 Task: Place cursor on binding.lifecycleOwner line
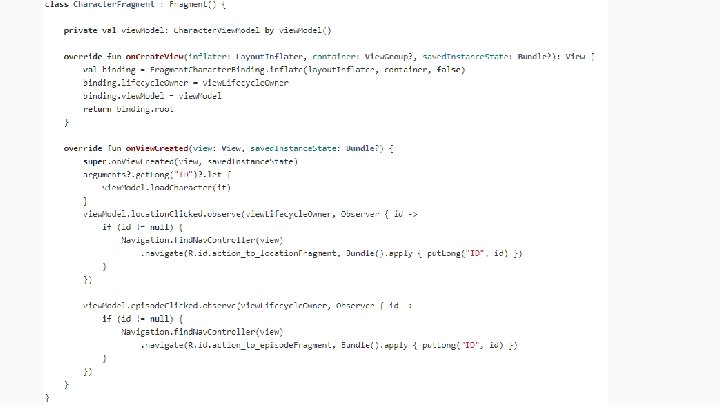pos(186,83)
